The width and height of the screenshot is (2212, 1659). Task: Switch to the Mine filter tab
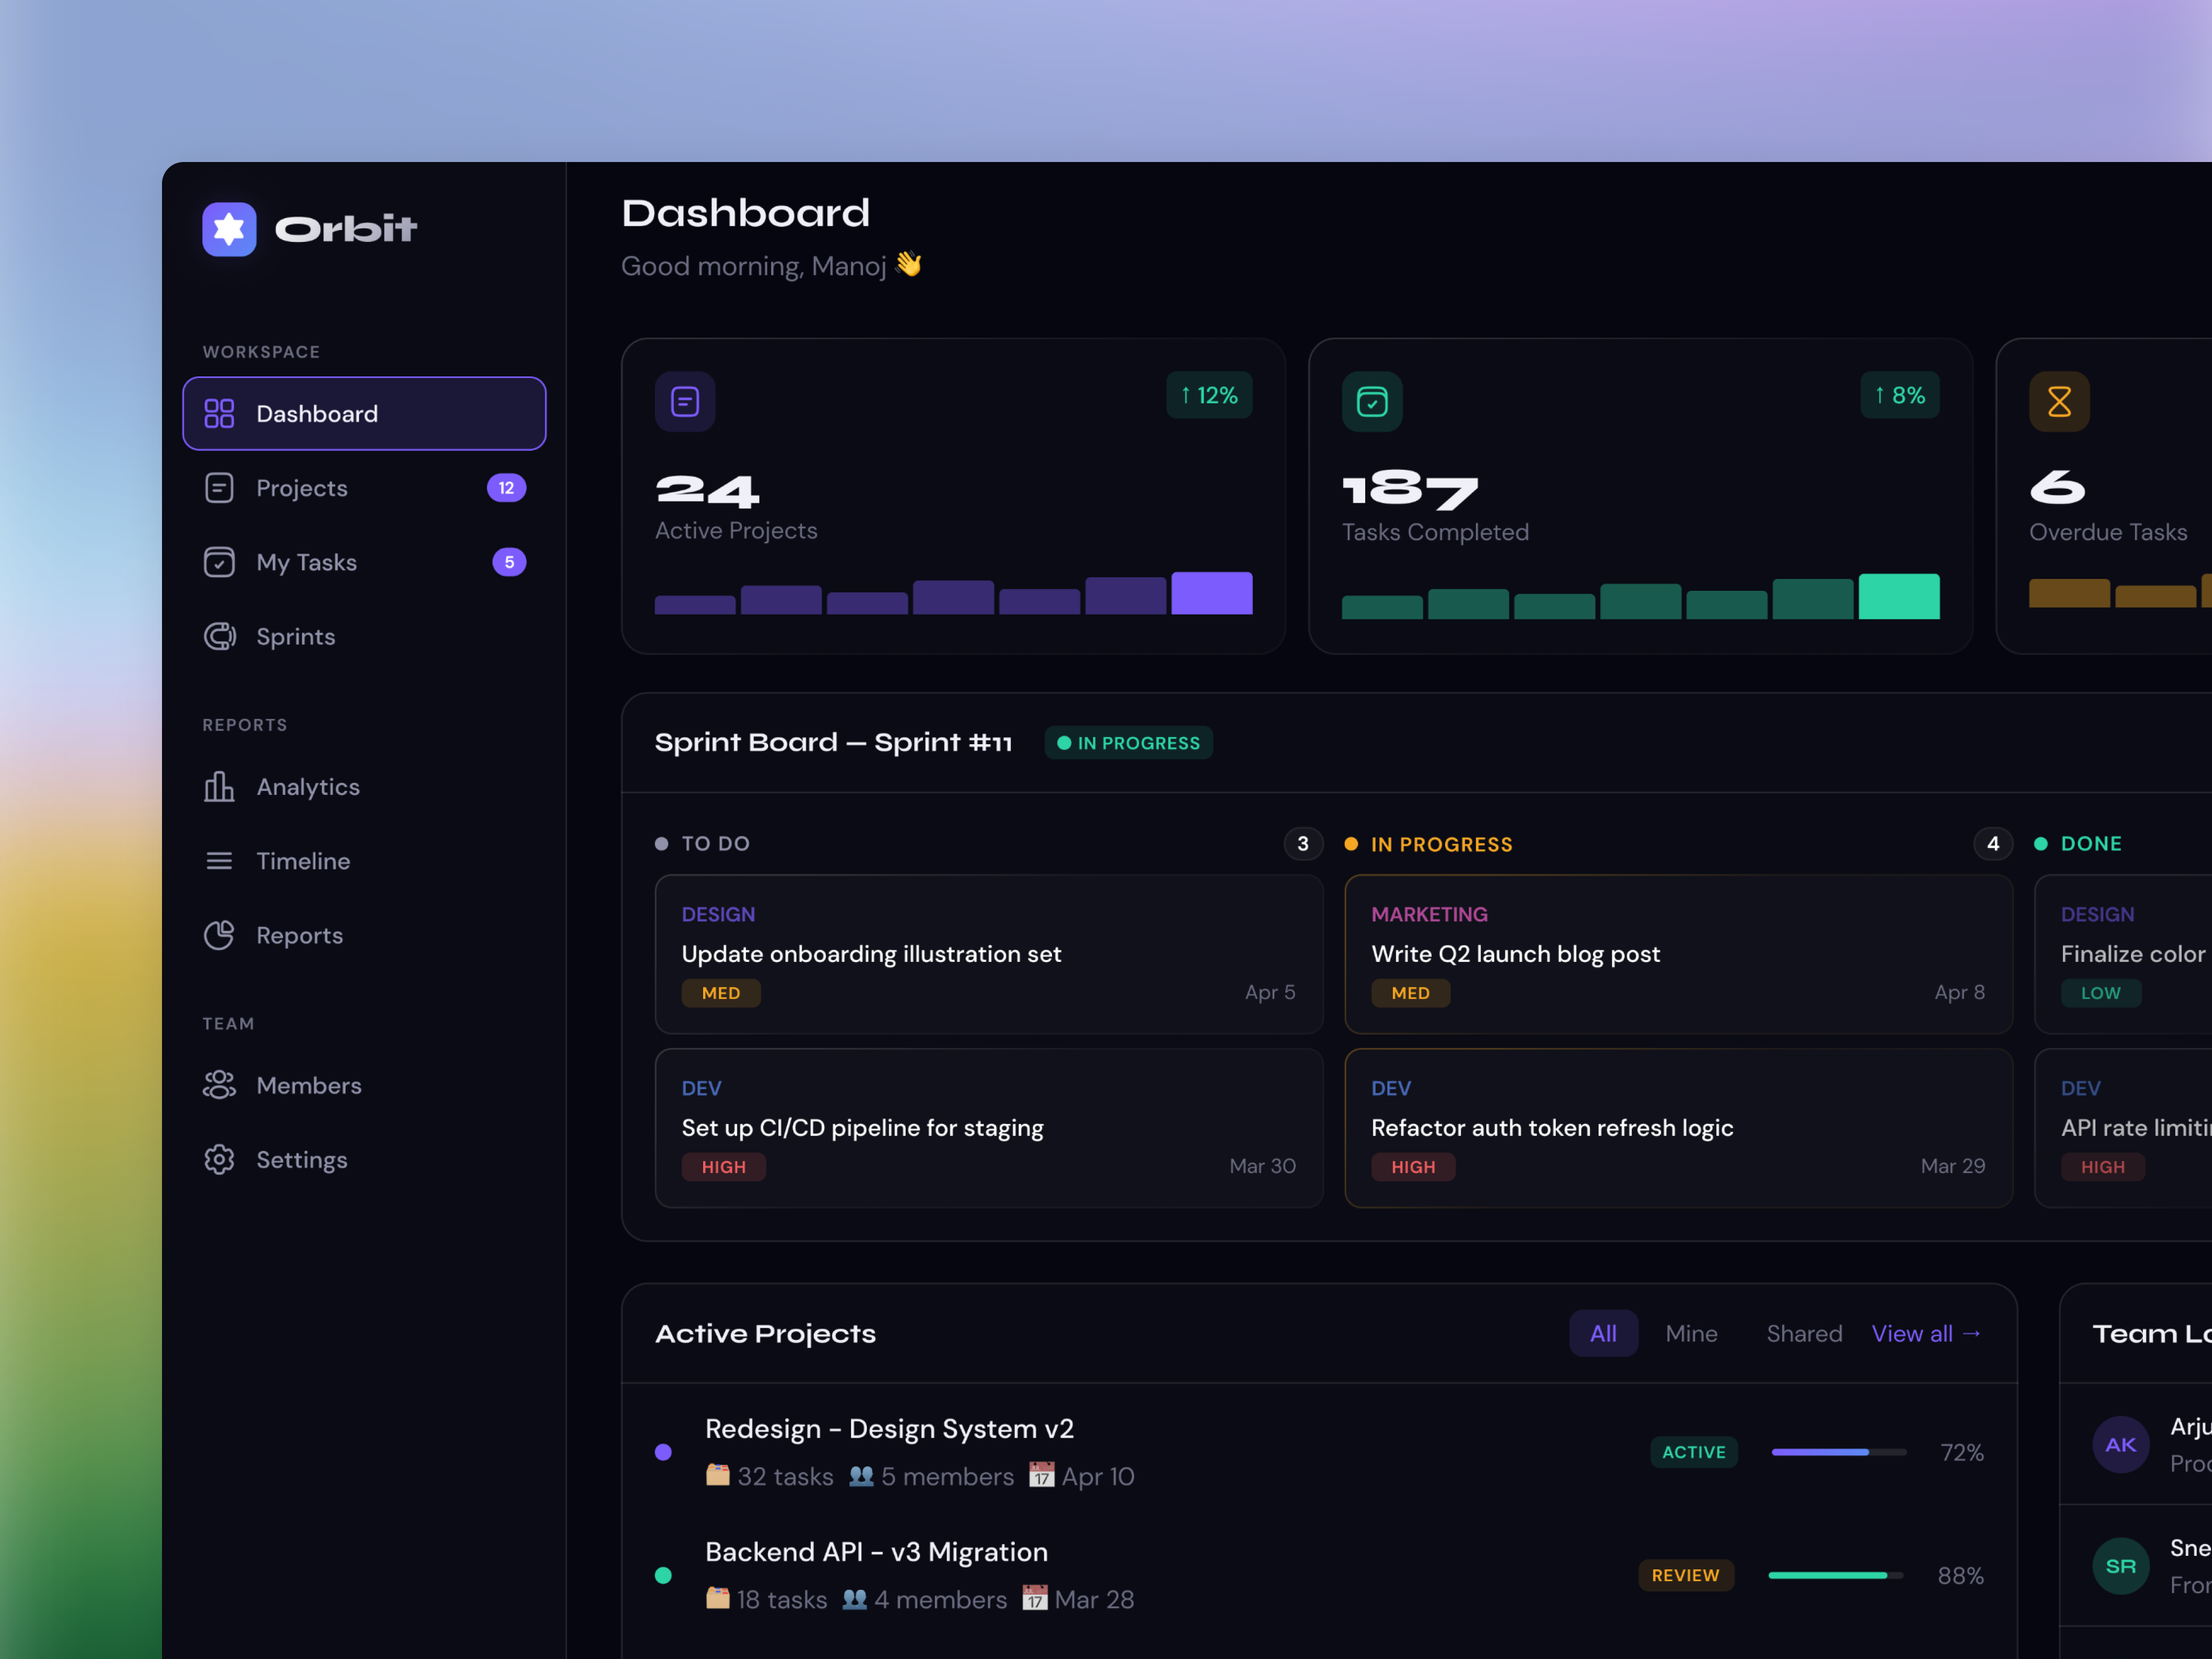point(1691,1333)
